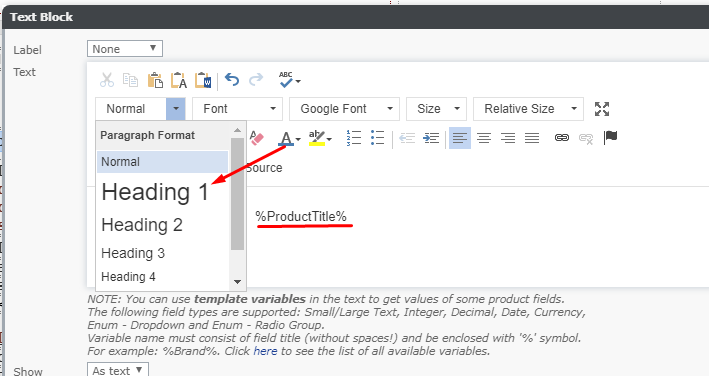This screenshot has width=709, height=376.
Task: Click the format list scroll-down arrow
Action: coord(237,282)
